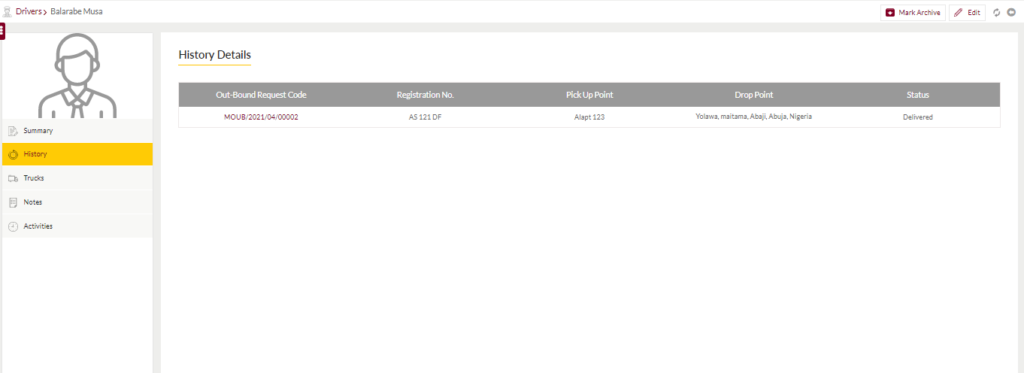The image size is (1024, 373).
Task: Click the refresh icon in top bar
Action: [997, 12]
